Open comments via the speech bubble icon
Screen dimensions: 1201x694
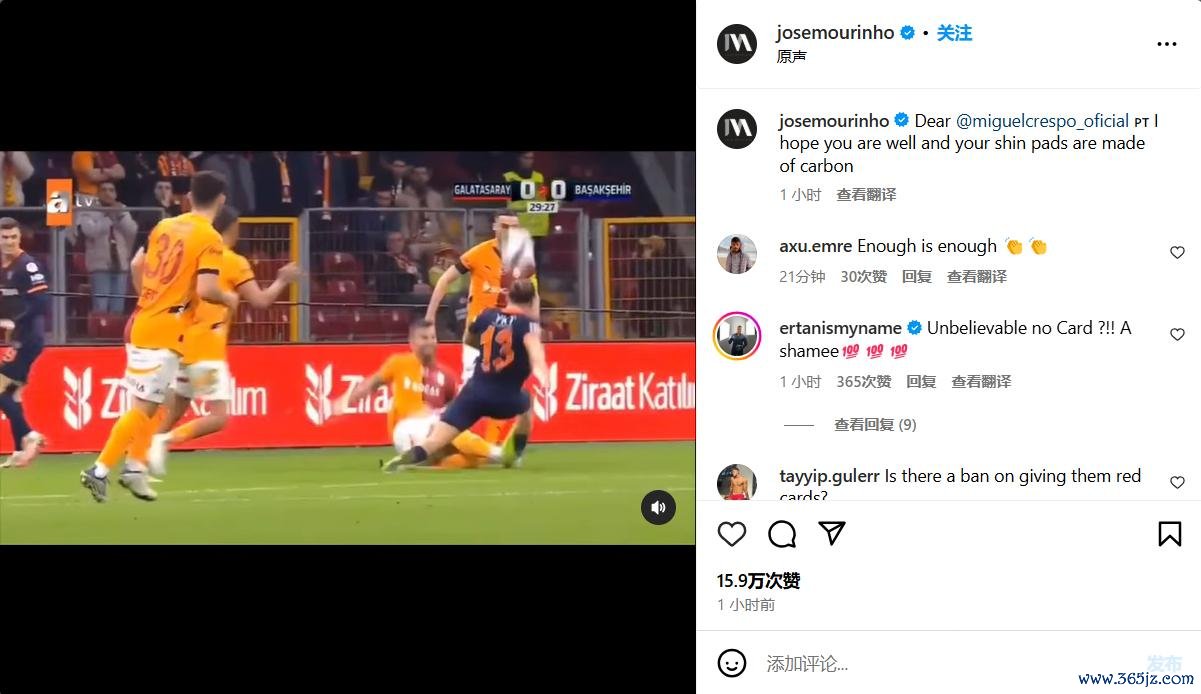coord(782,534)
